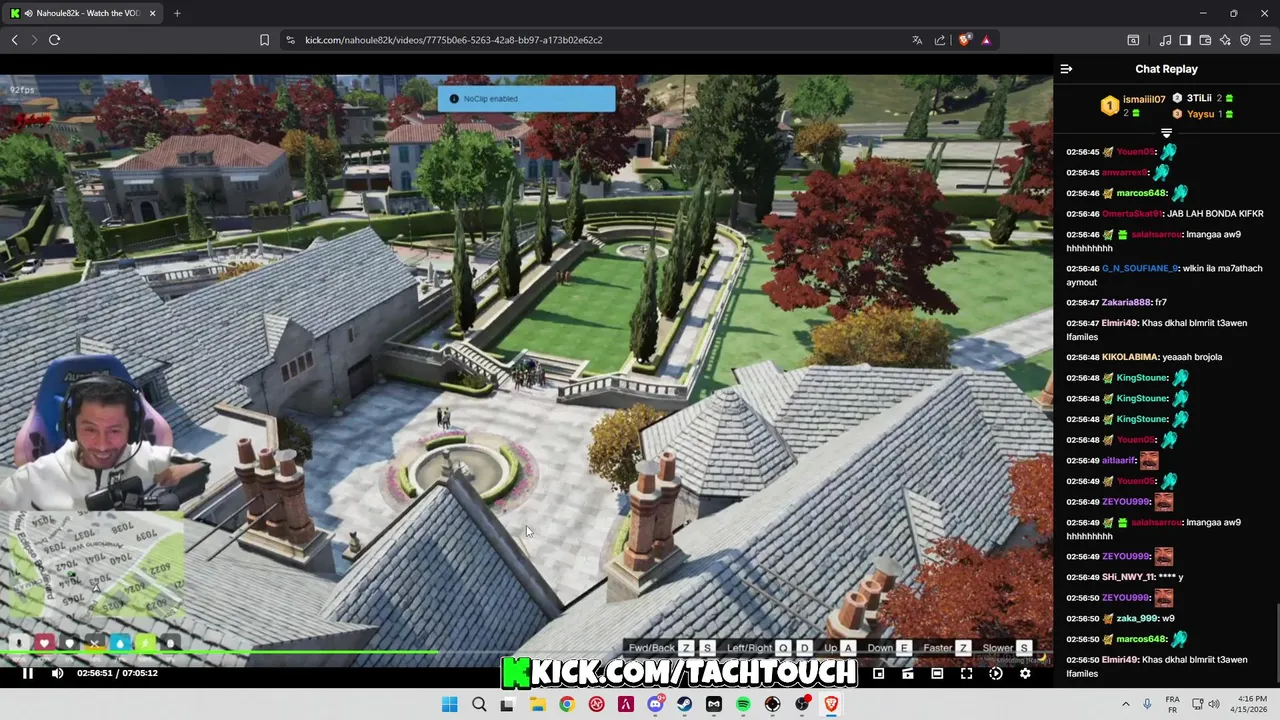Image resolution: width=1280 pixels, height=720 pixels.
Task: Select the 02:56:51 / 07:05:12 time display
Action: [117, 673]
